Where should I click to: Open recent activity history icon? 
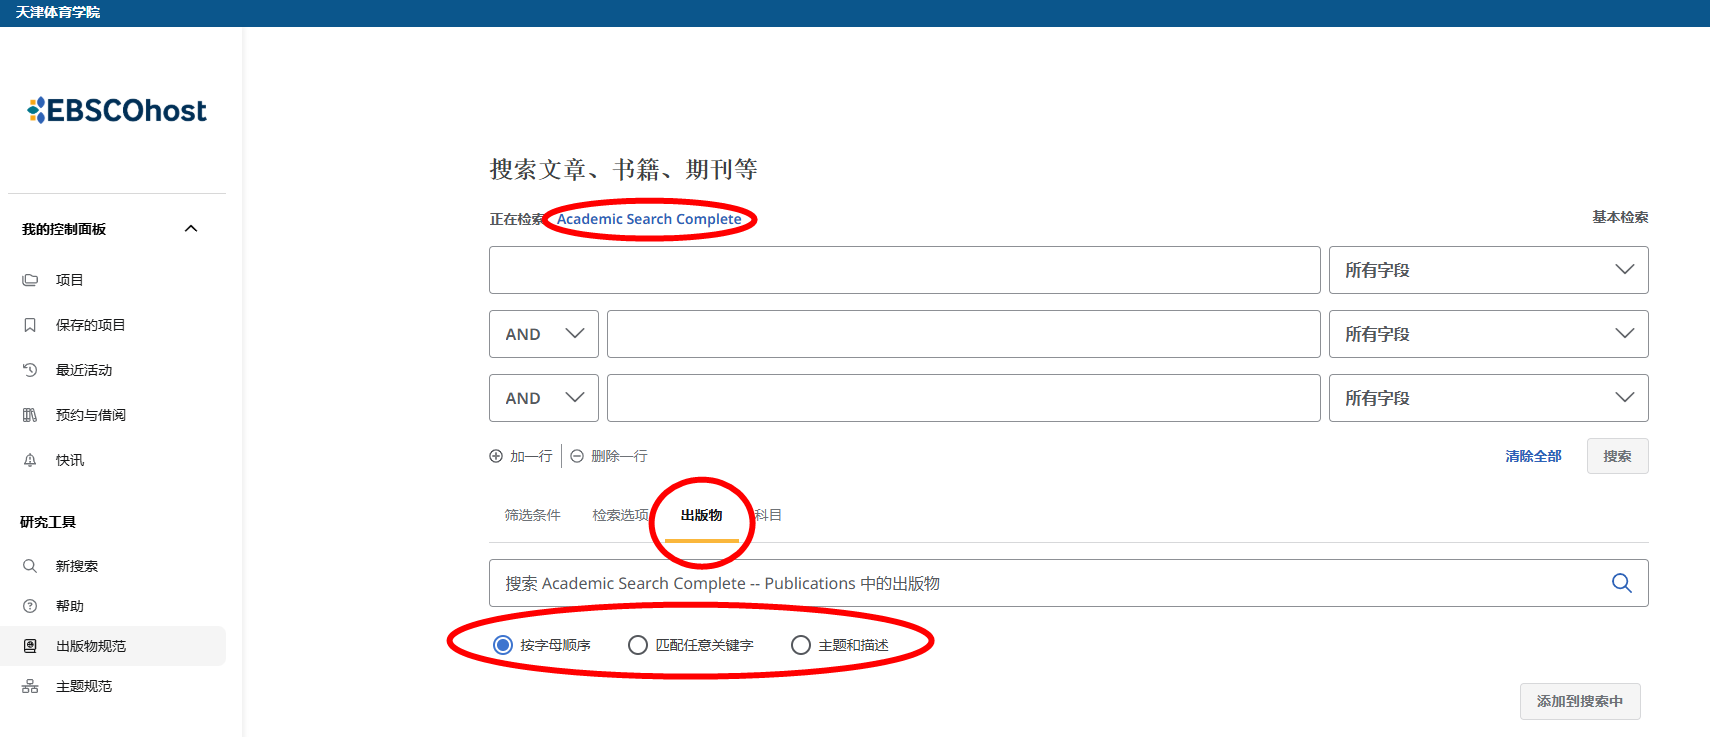pyautogui.click(x=30, y=370)
